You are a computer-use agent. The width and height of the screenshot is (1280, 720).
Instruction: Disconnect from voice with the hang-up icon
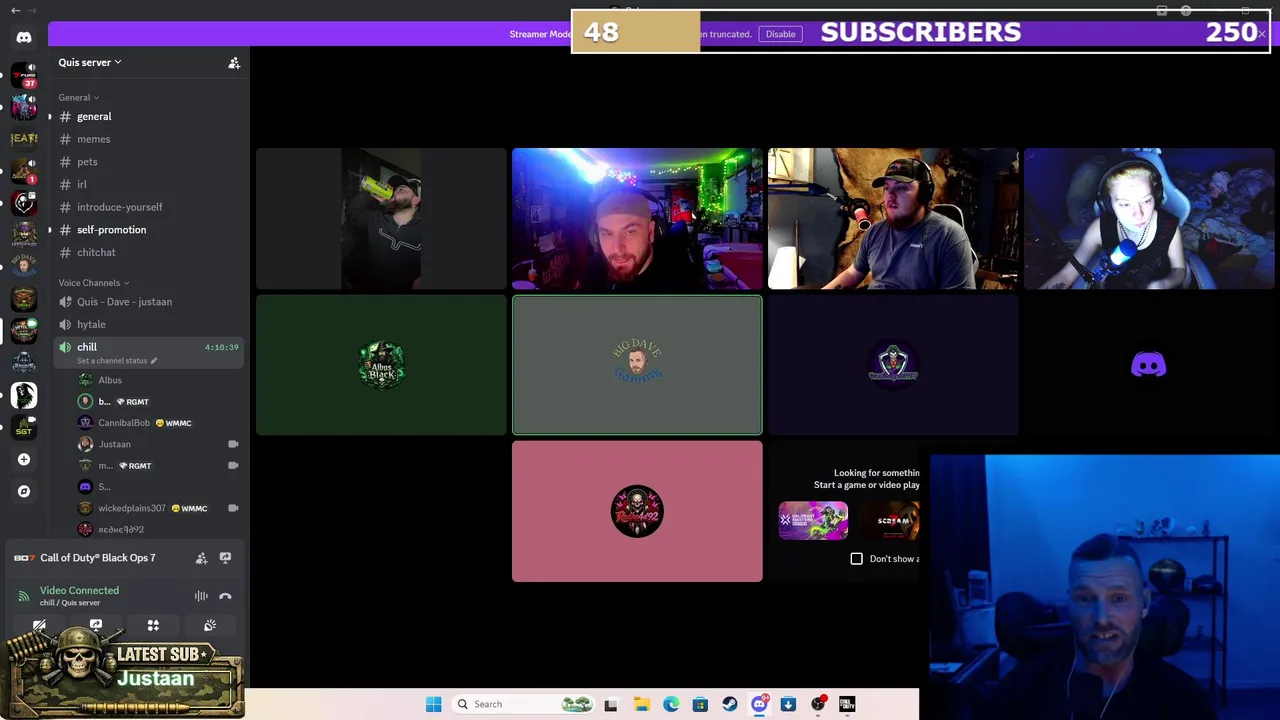coord(225,596)
